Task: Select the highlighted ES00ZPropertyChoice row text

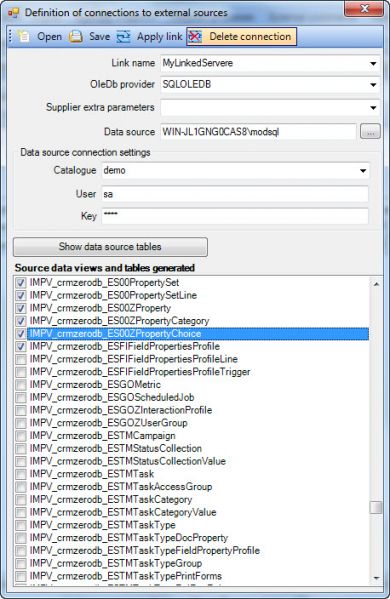Action: (x=115, y=334)
